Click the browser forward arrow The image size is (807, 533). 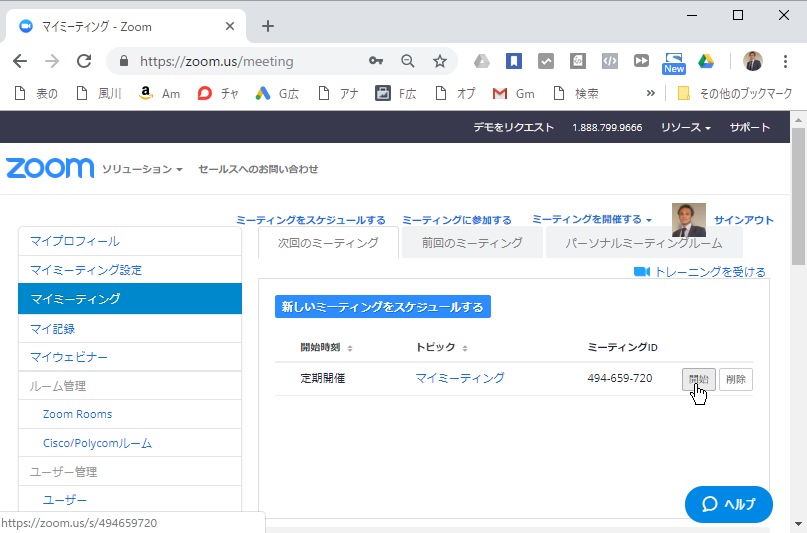pyautogui.click(x=51, y=61)
